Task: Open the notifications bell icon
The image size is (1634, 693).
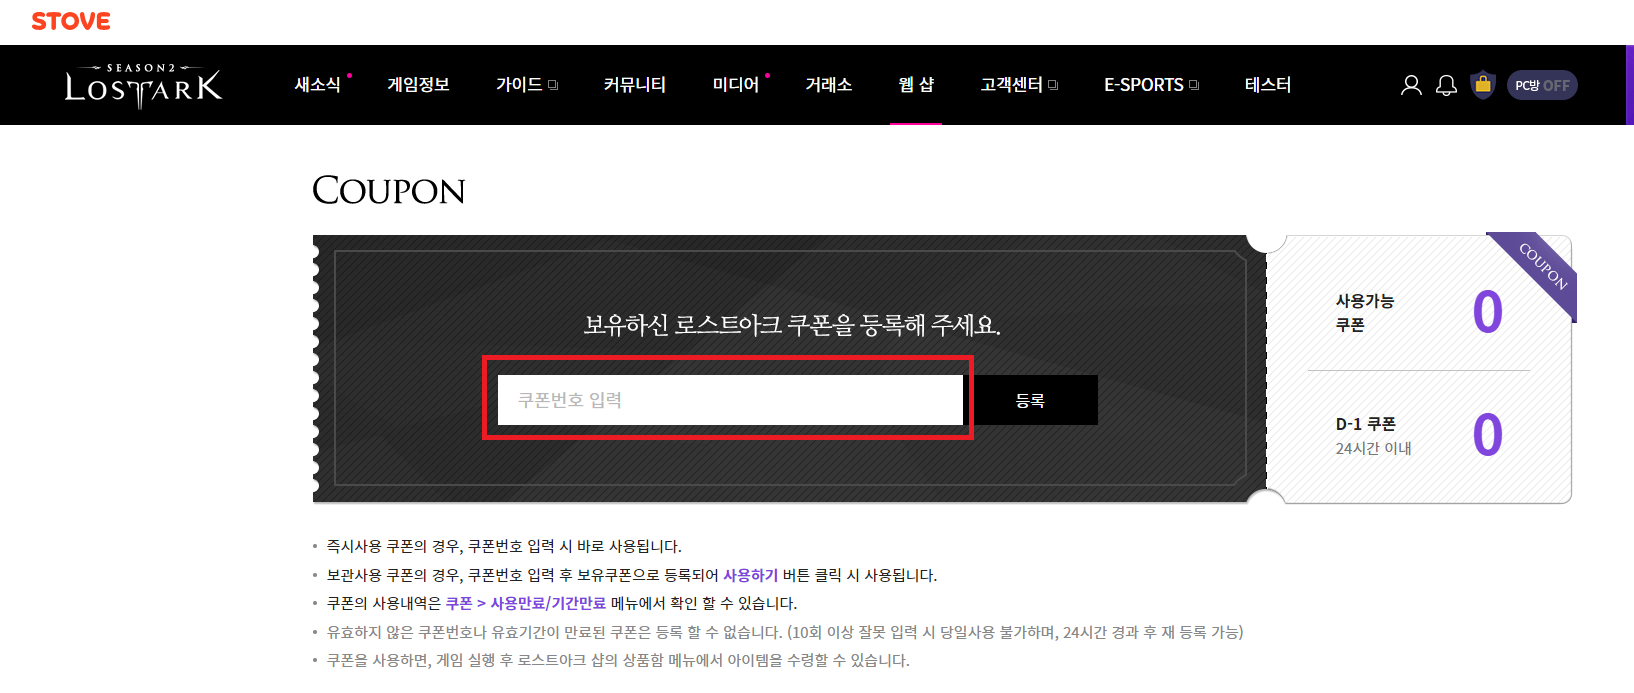Action: 1446,85
